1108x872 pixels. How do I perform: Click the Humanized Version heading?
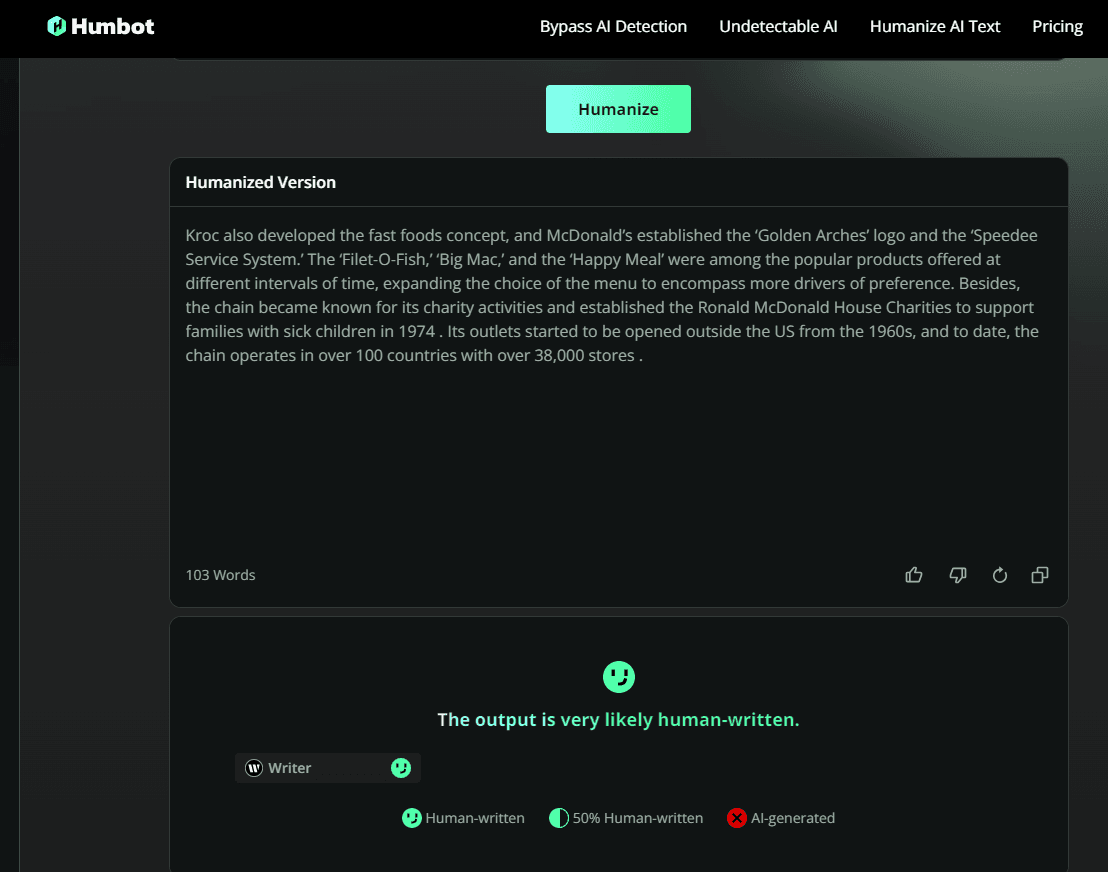pos(260,182)
